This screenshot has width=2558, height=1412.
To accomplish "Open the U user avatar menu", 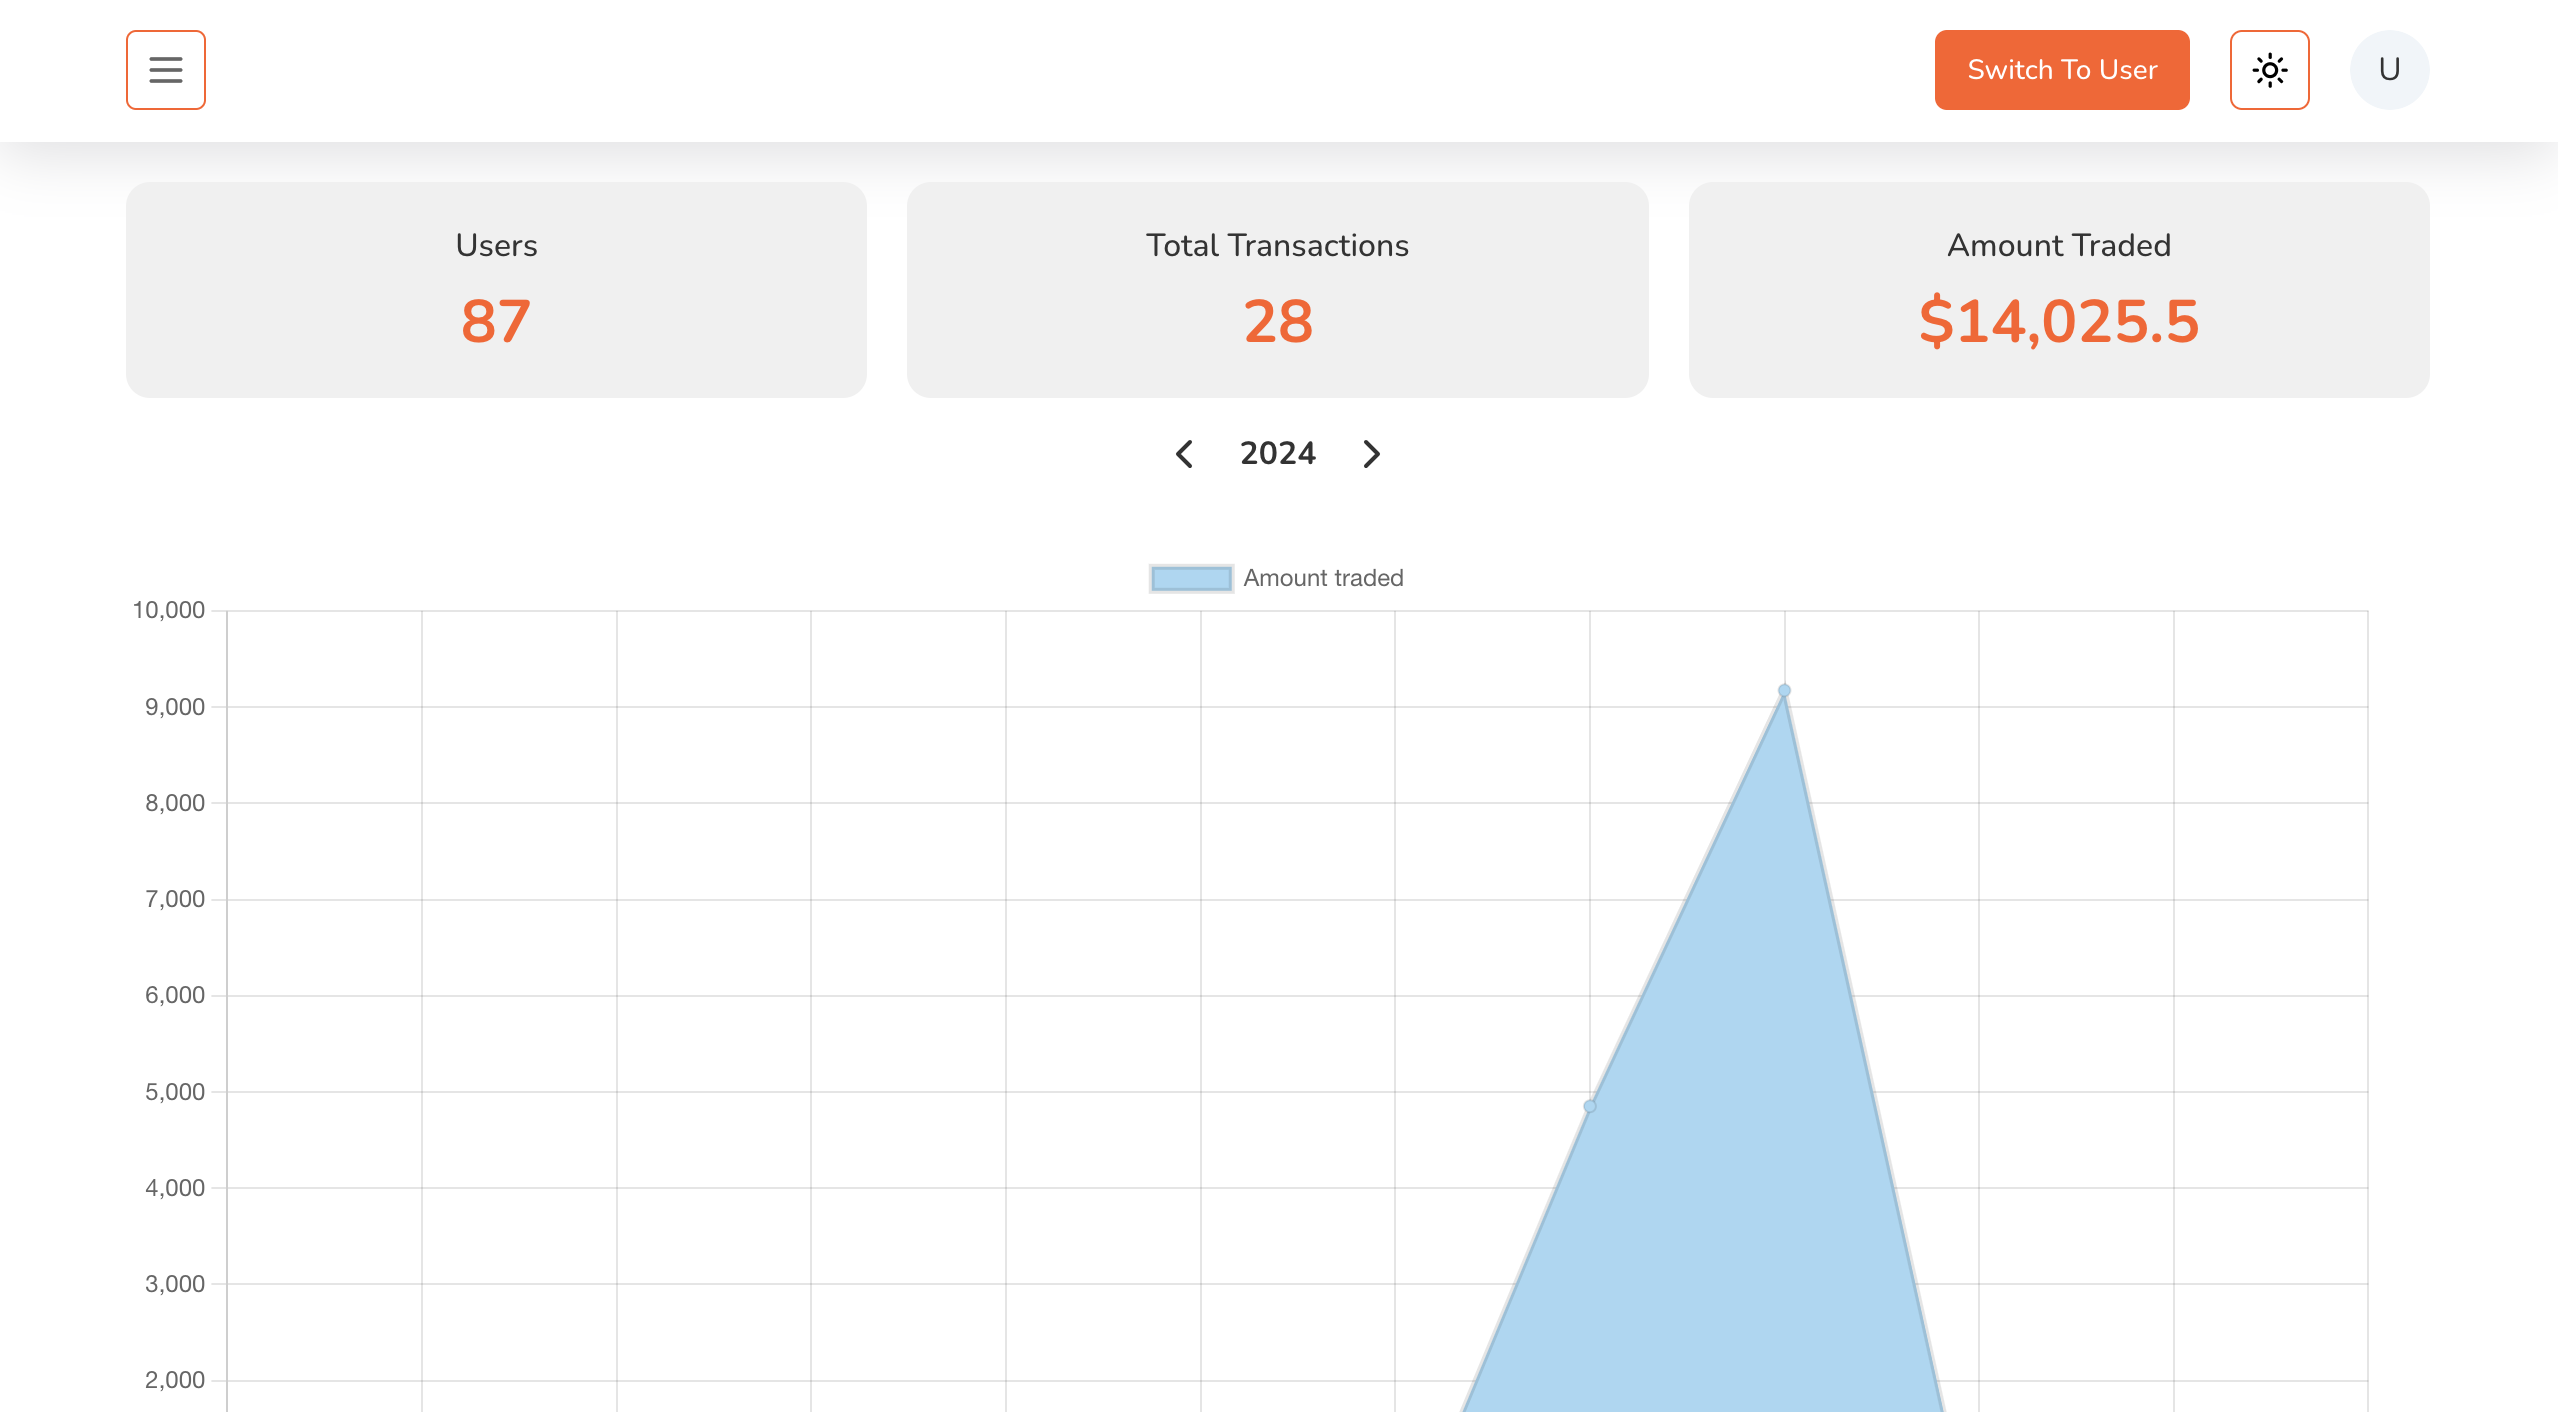I will [x=2389, y=70].
